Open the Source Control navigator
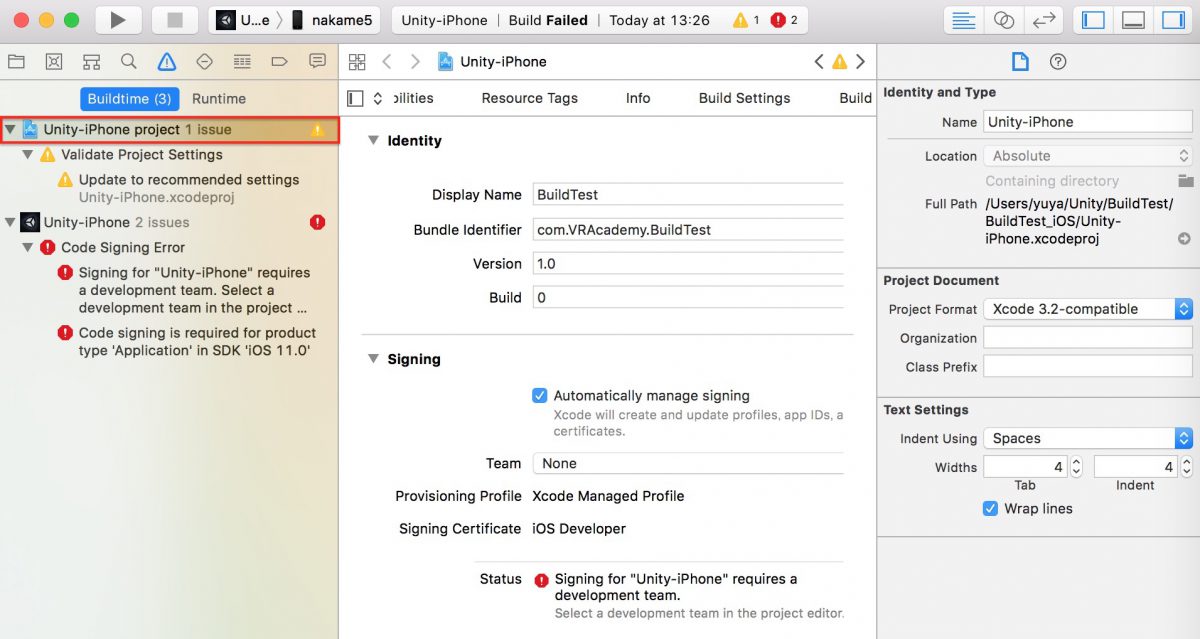The image size is (1200, 639). click(x=54, y=62)
